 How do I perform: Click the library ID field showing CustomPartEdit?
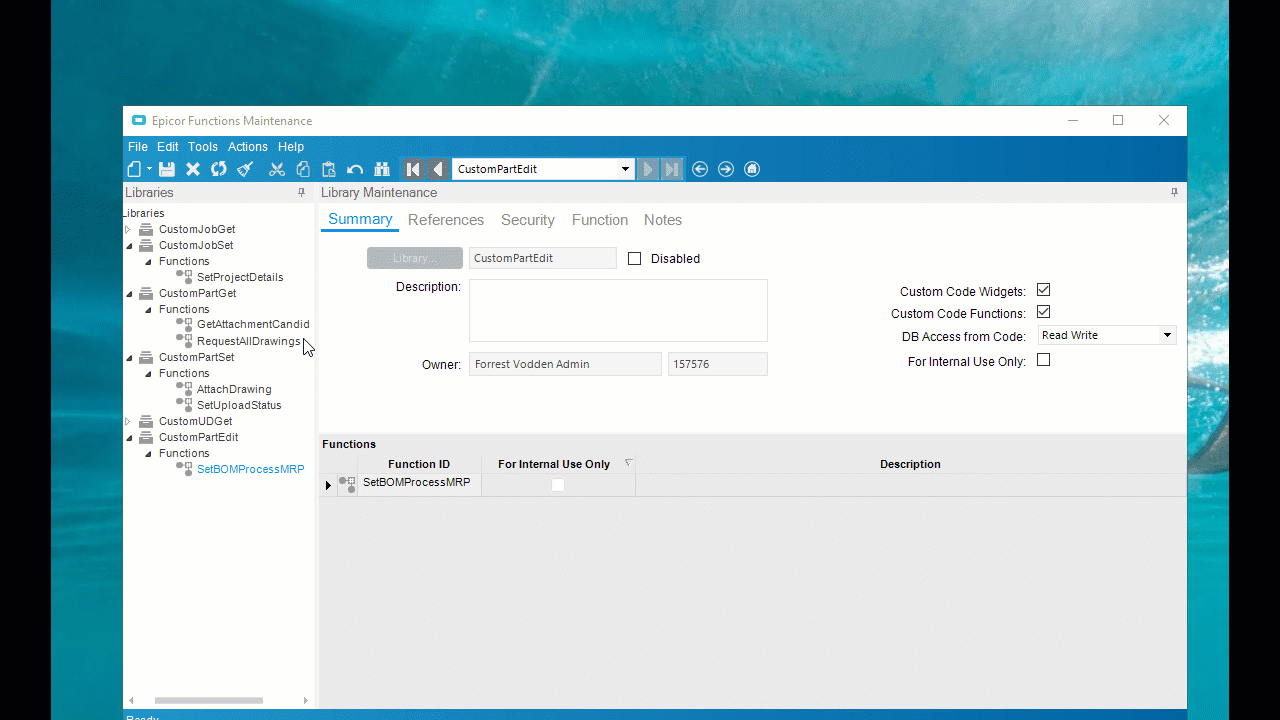[543, 258]
